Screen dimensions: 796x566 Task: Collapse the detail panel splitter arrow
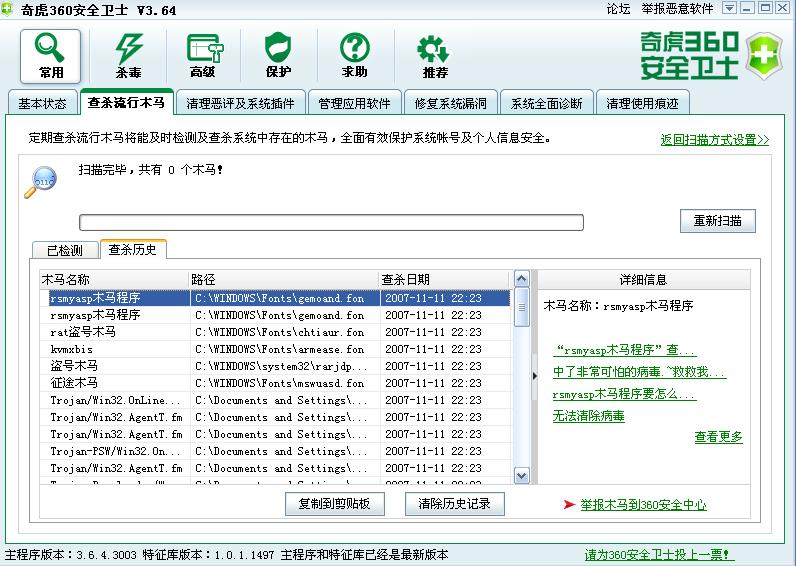[x=535, y=376]
